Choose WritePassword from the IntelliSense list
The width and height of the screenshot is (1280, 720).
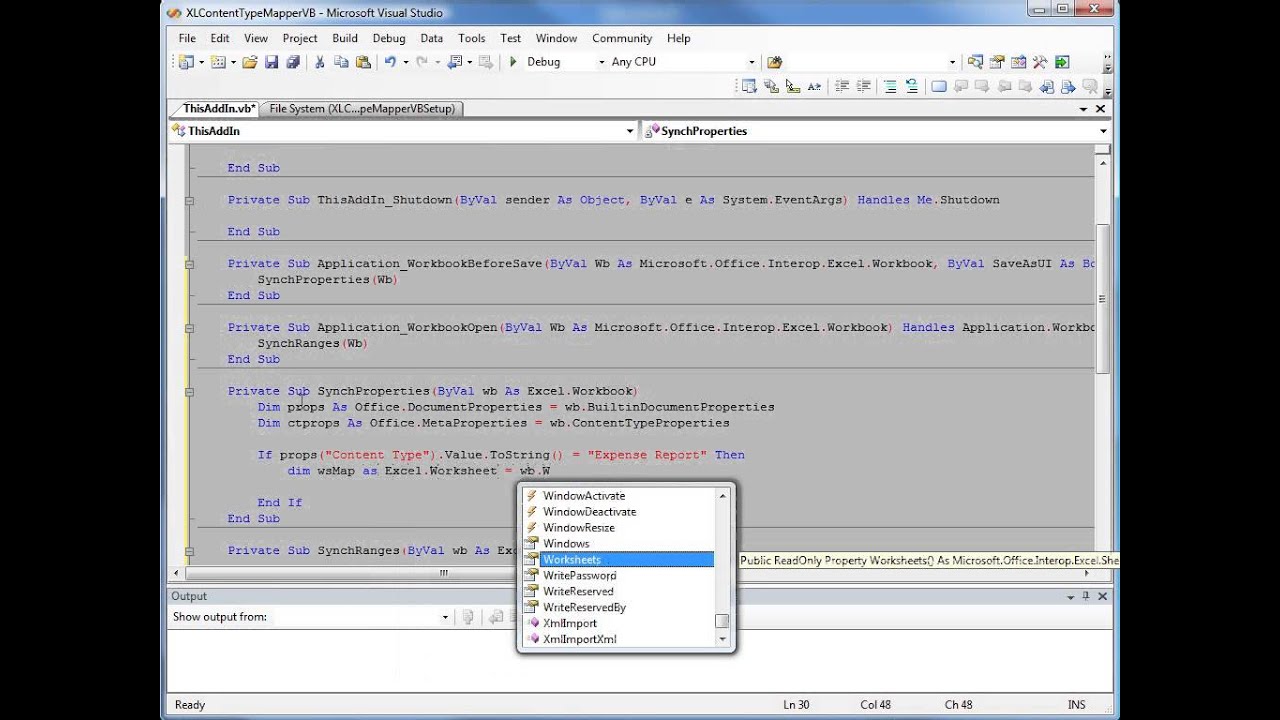click(579, 576)
